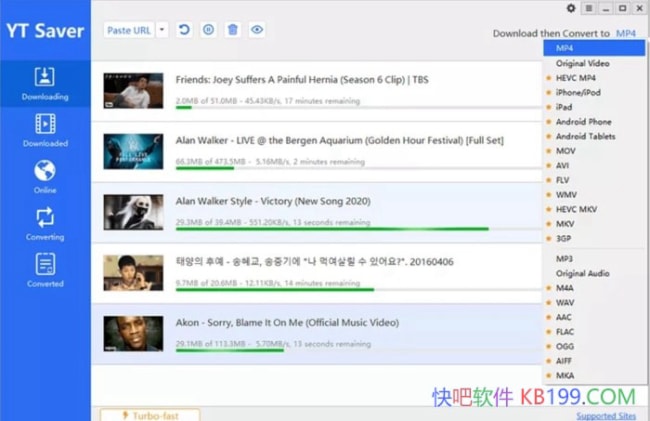Choose MP3 in the format list
Viewport: 650px width, 421px height.
[x=564, y=259]
